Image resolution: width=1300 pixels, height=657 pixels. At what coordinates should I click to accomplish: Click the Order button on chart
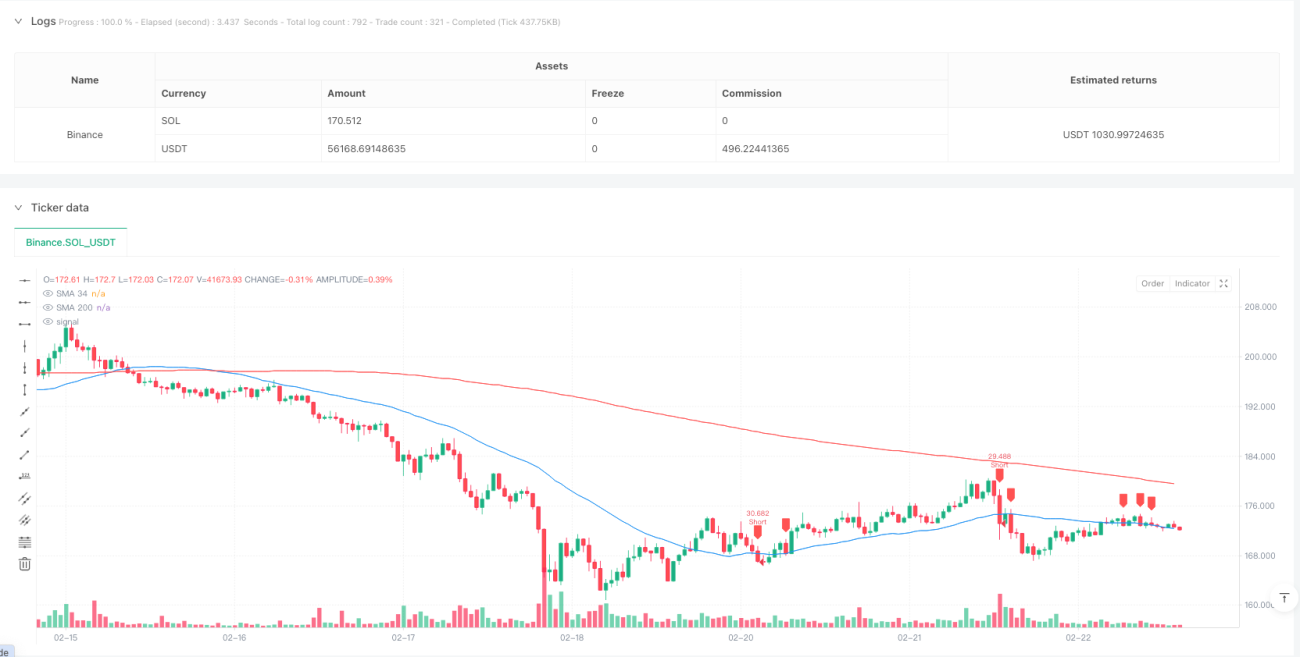(x=1153, y=284)
